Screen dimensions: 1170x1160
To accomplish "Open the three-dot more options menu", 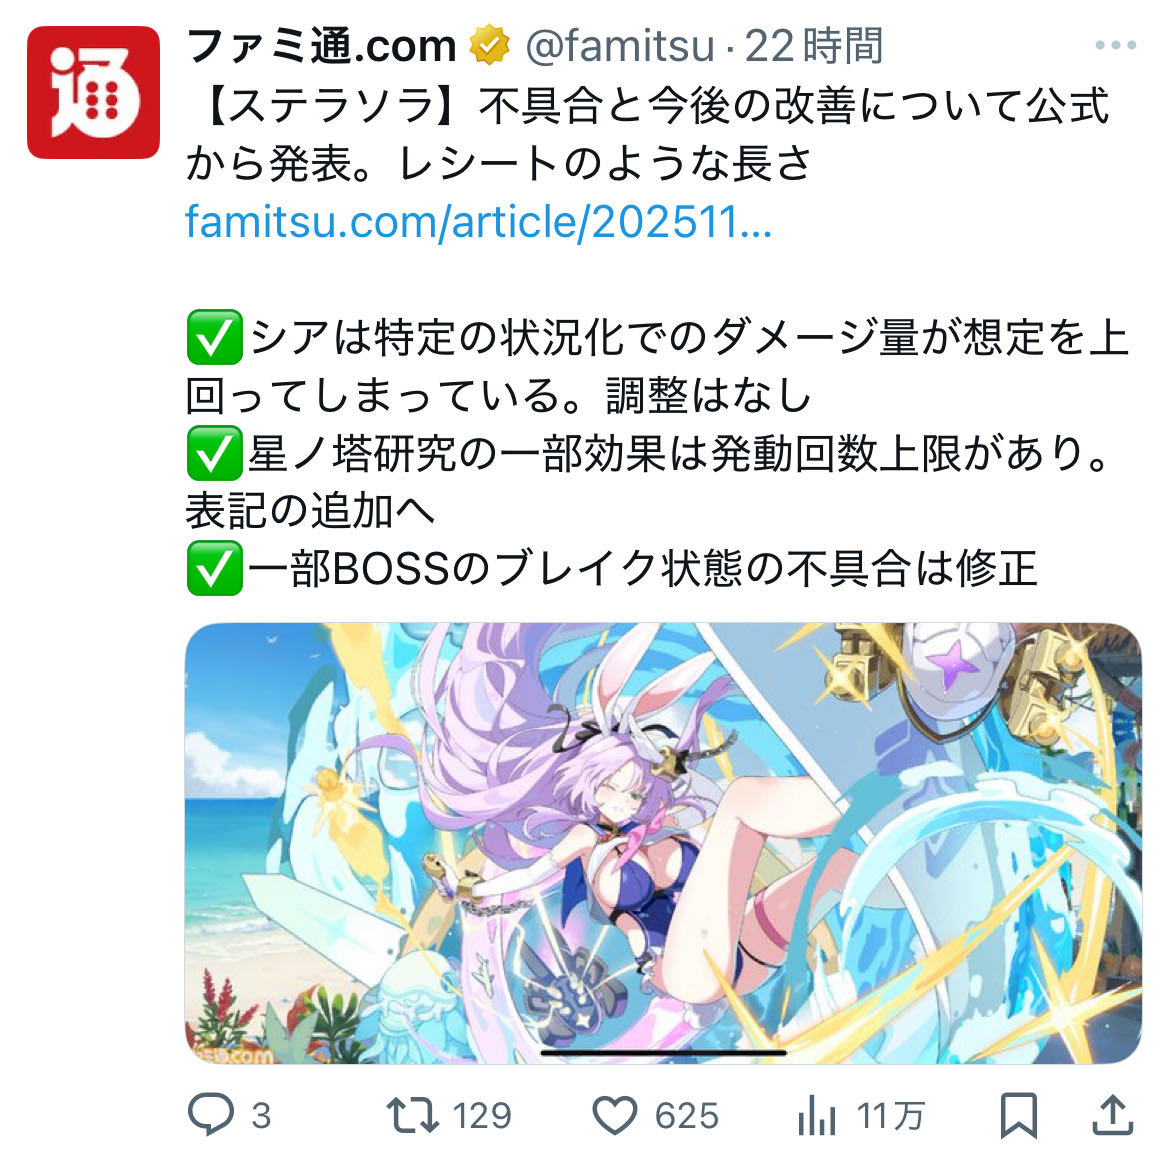I will coord(1116,46).
